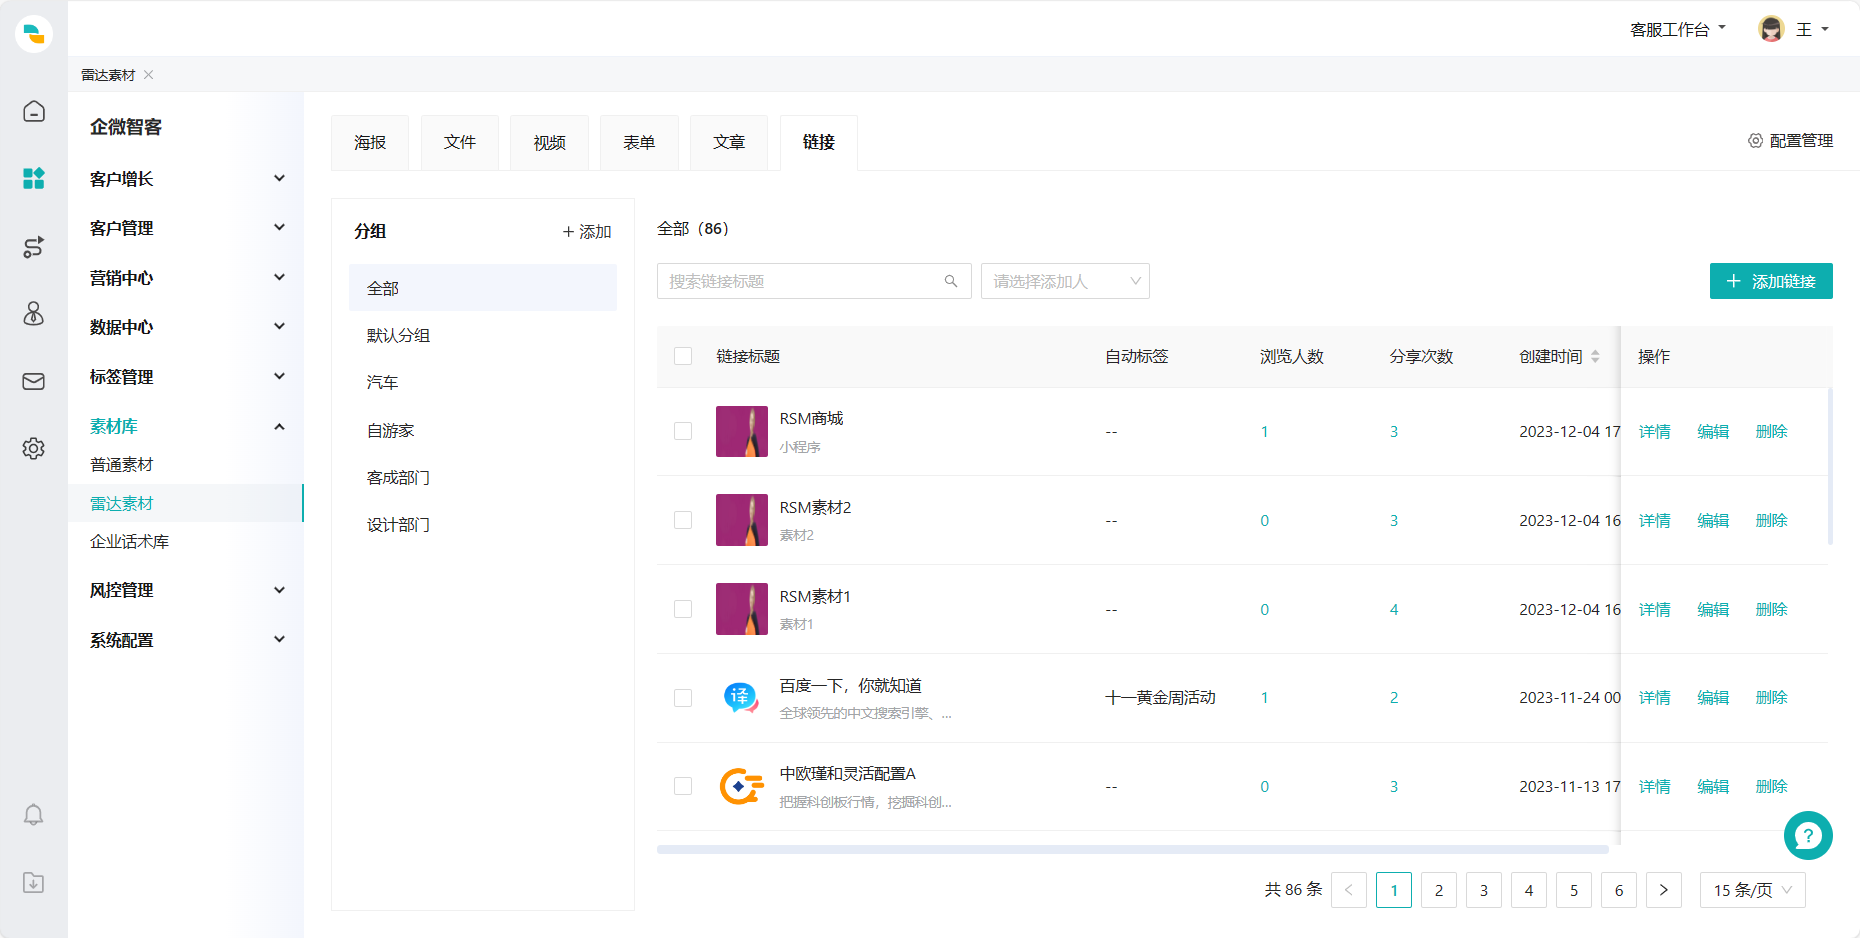Expand 客户增长 menu
This screenshot has width=1860, height=938.
(x=186, y=178)
